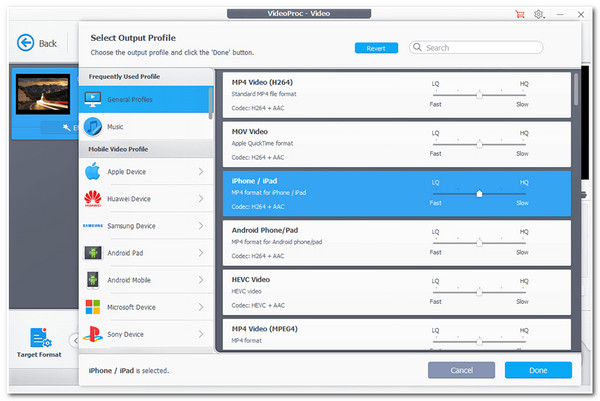Image resolution: width=600 pixels, height=401 pixels.
Task: Click the MP4 Video (H264) quality slider
Action: click(479, 95)
